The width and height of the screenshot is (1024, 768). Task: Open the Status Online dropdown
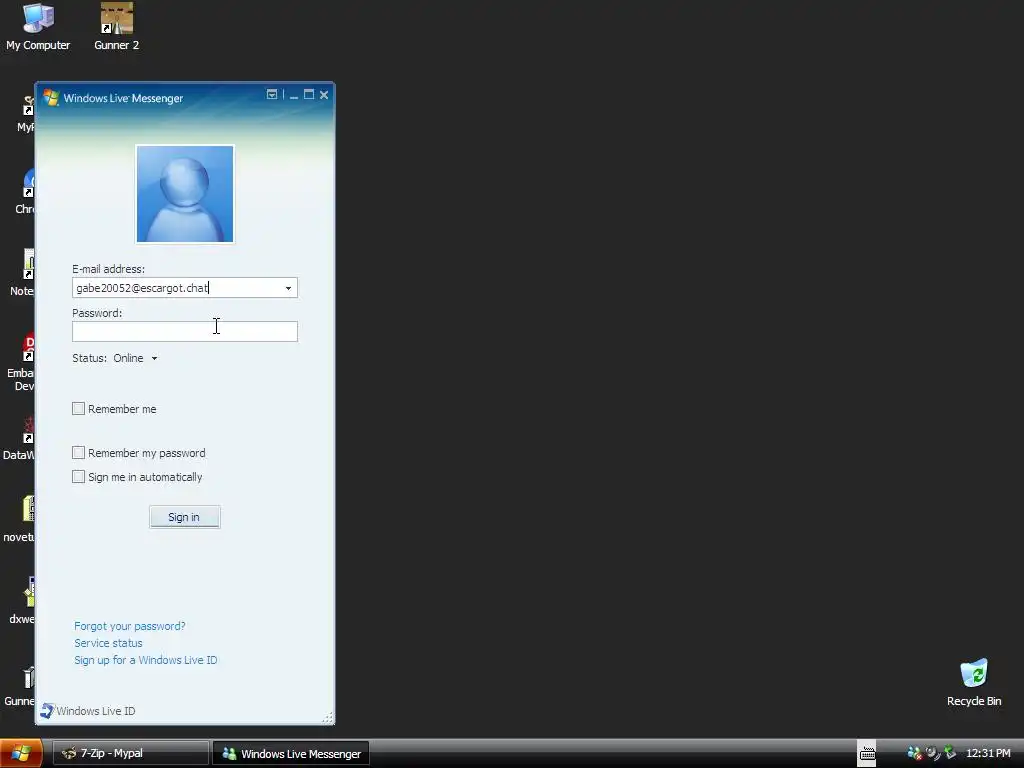(136, 358)
